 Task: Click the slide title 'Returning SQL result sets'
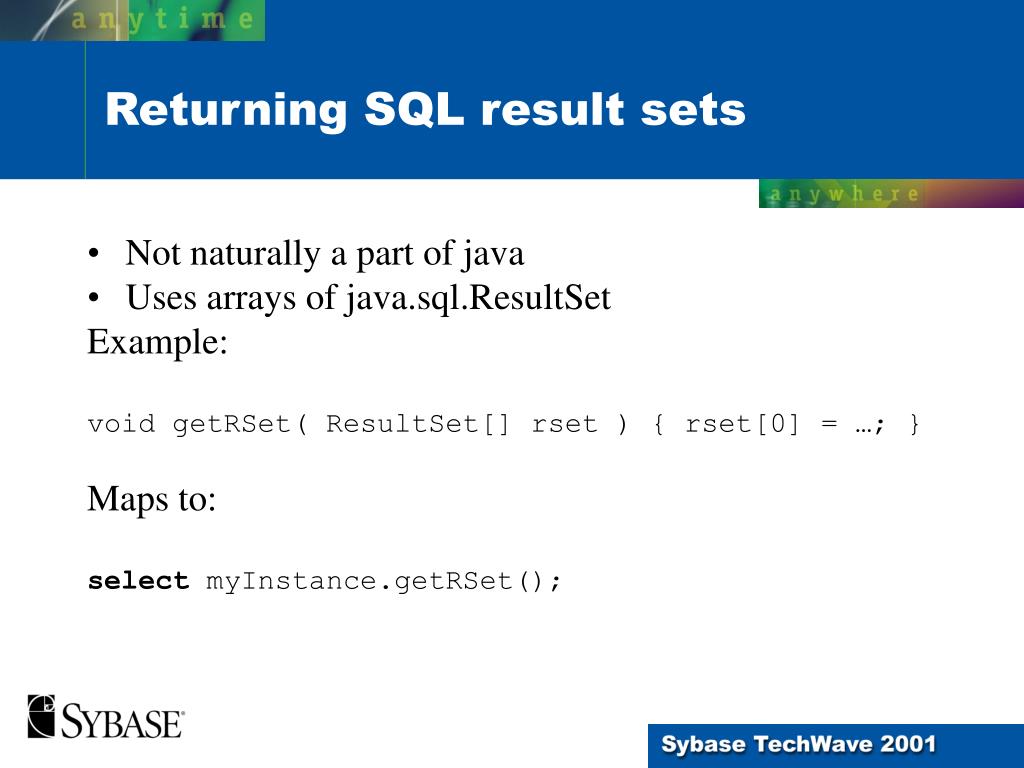[x=425, y=109]
